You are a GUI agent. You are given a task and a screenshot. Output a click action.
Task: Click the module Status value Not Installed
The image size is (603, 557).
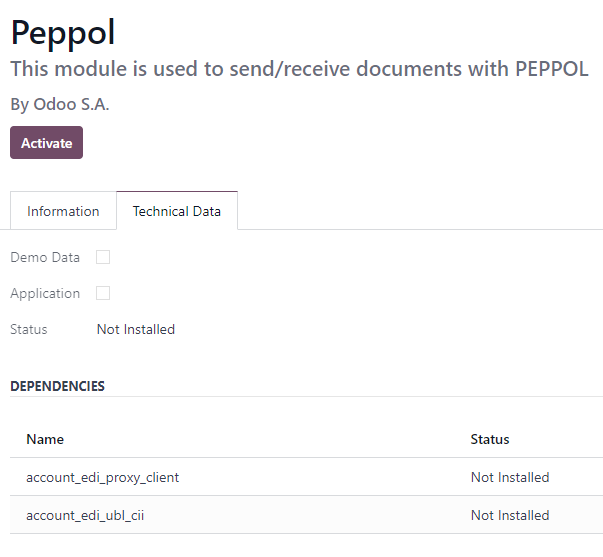(136, 329)
